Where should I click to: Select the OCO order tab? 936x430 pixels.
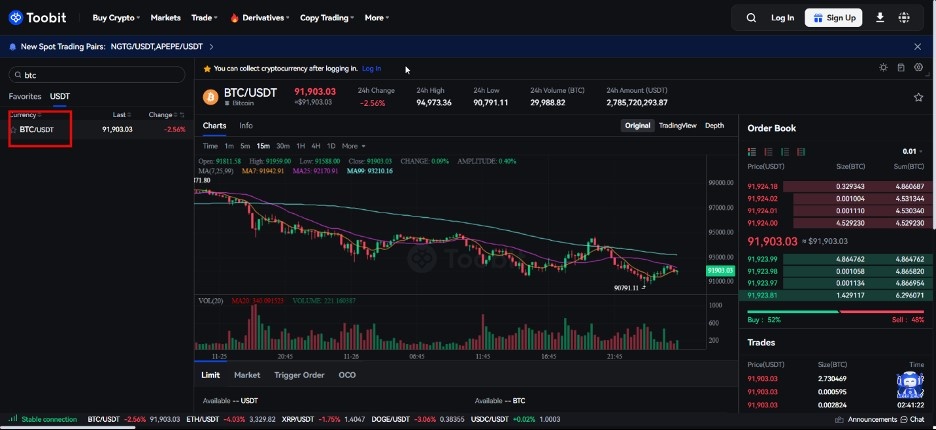click(x=347, y=375)
